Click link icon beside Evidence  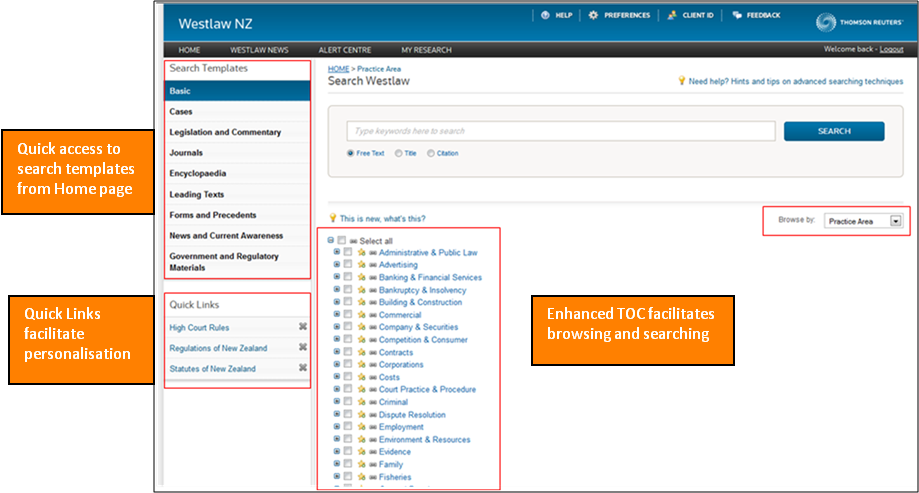373,451
